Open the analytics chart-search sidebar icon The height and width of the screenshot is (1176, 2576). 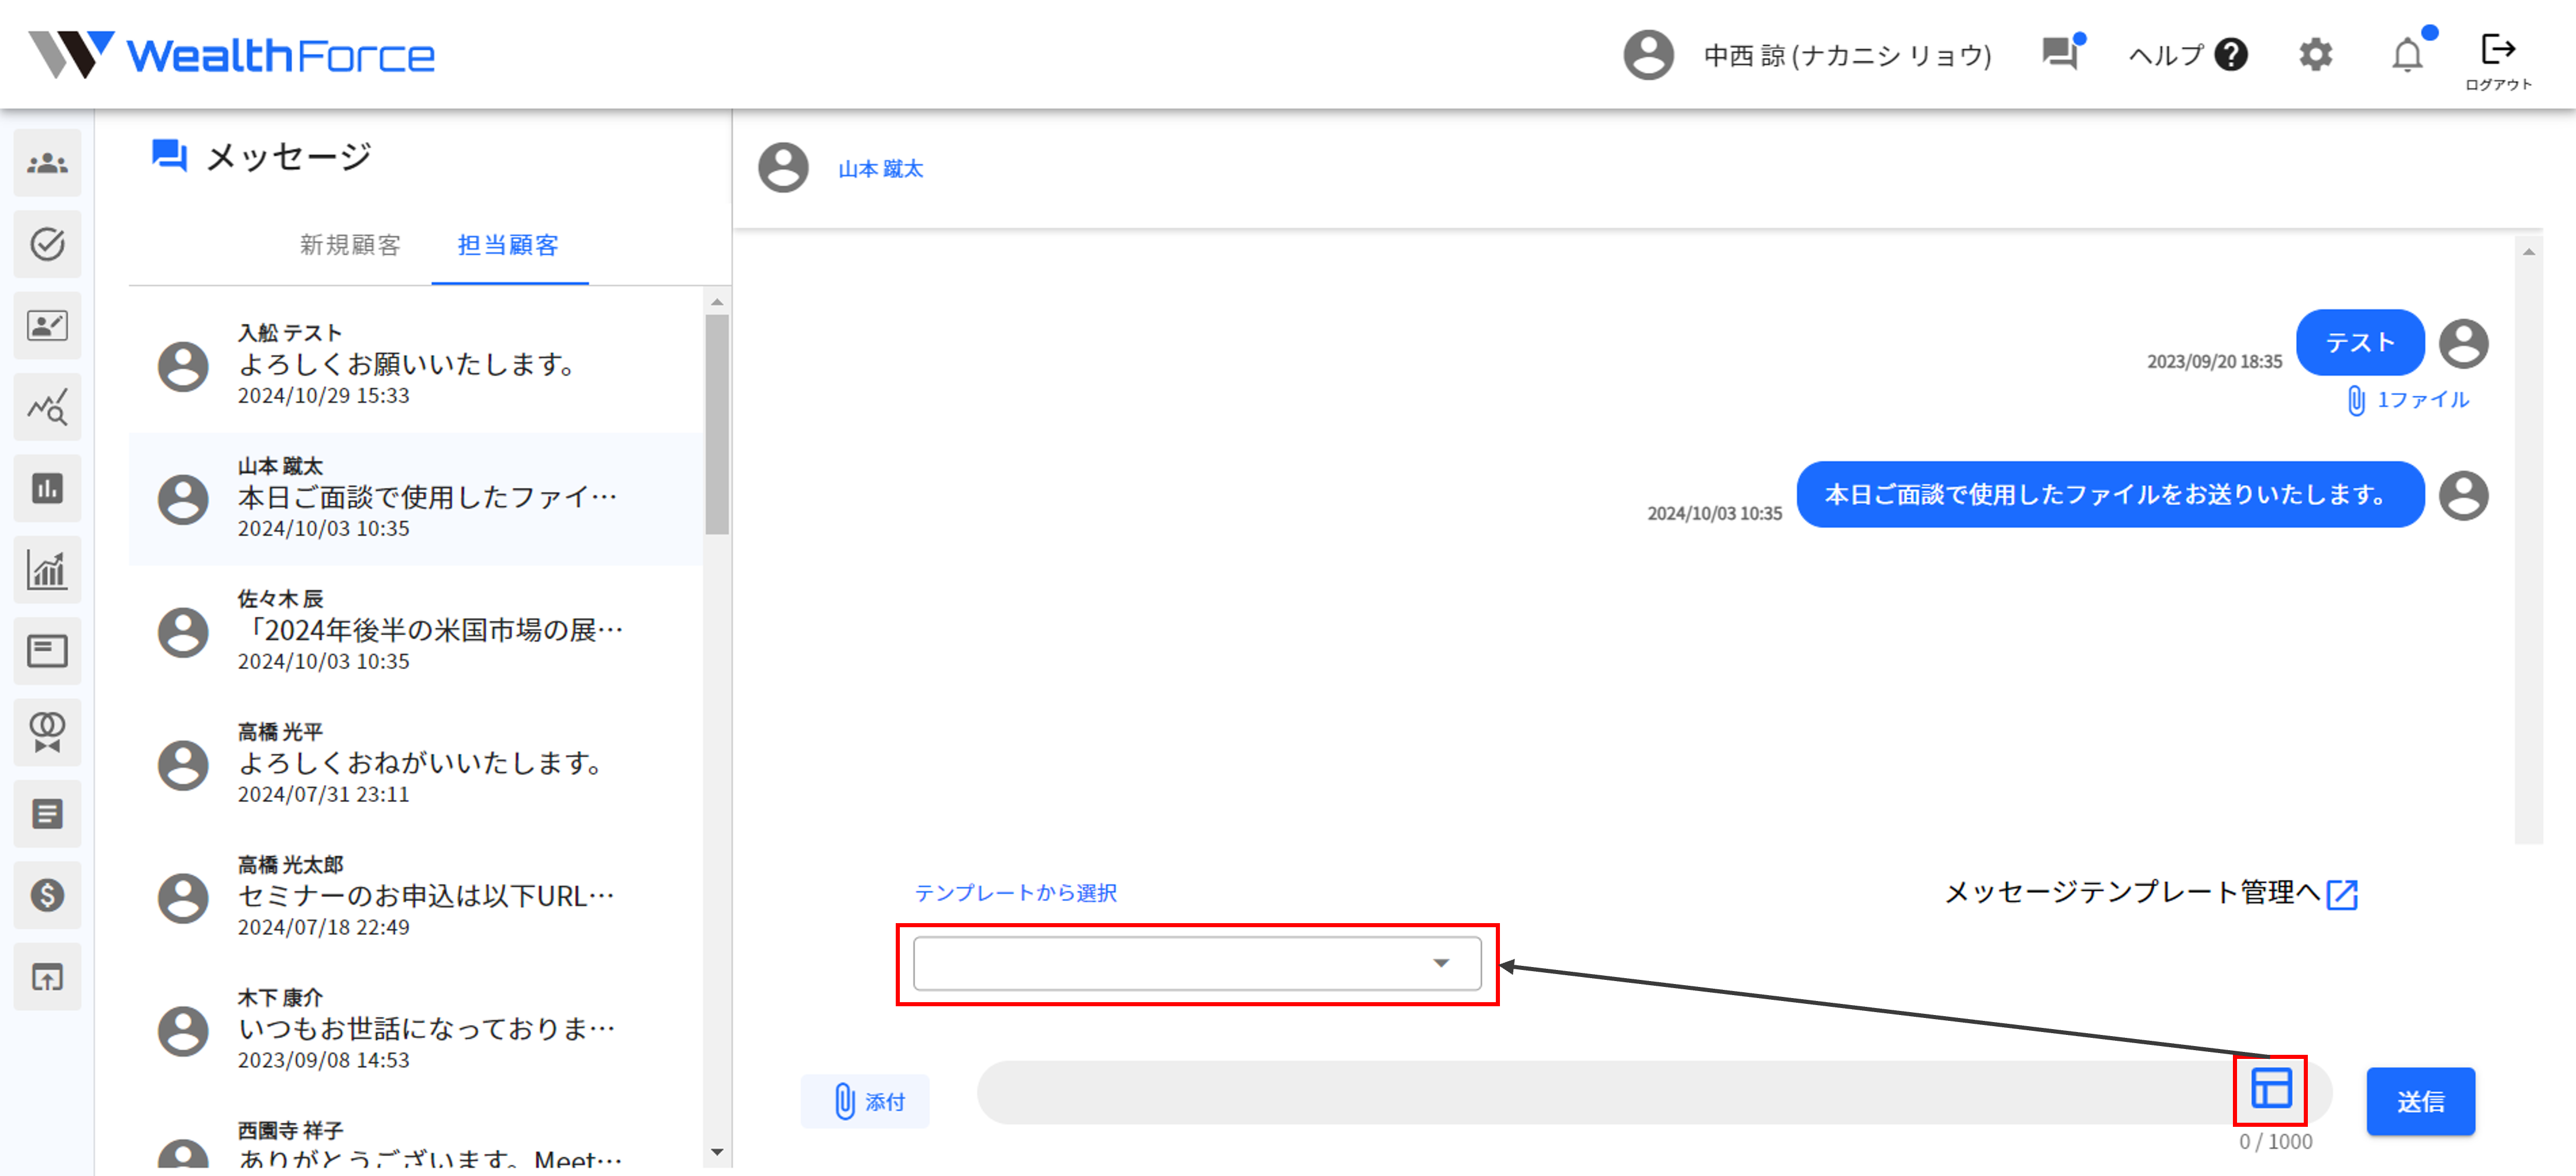47,407
